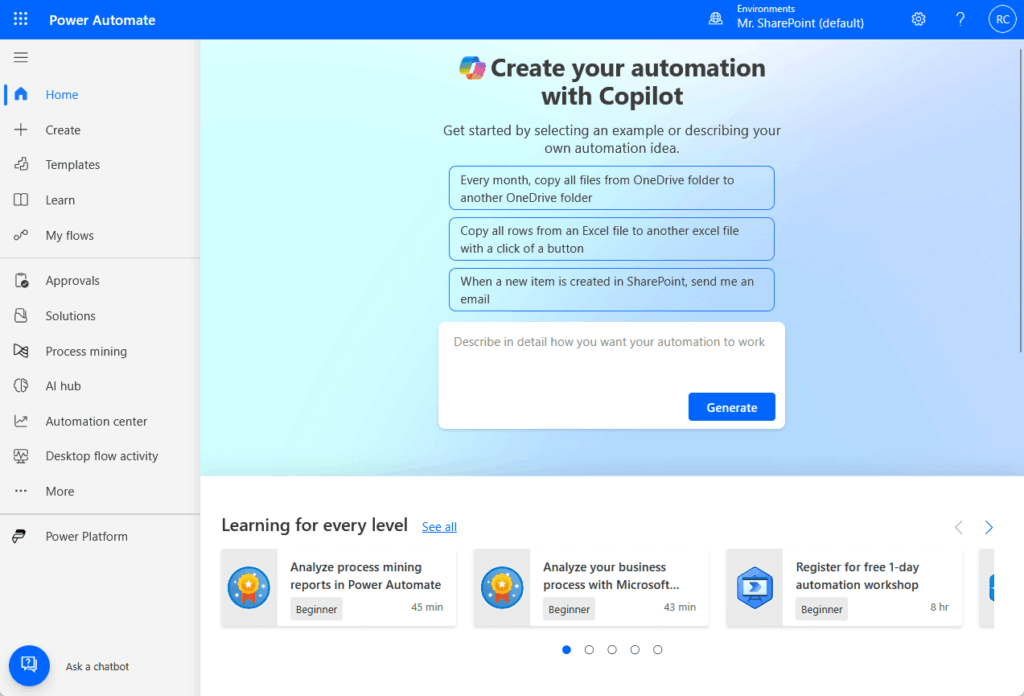
Task: Open Analyze process mining reports card
Action: 338,588
